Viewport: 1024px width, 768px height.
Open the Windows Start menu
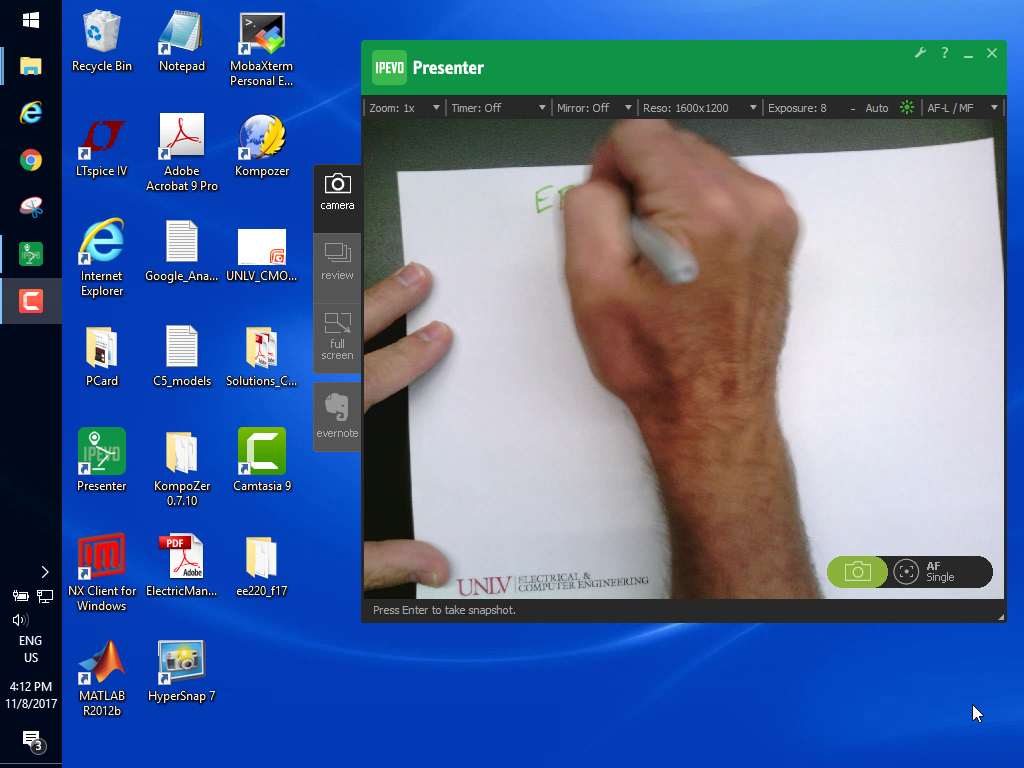pos(31,21)
